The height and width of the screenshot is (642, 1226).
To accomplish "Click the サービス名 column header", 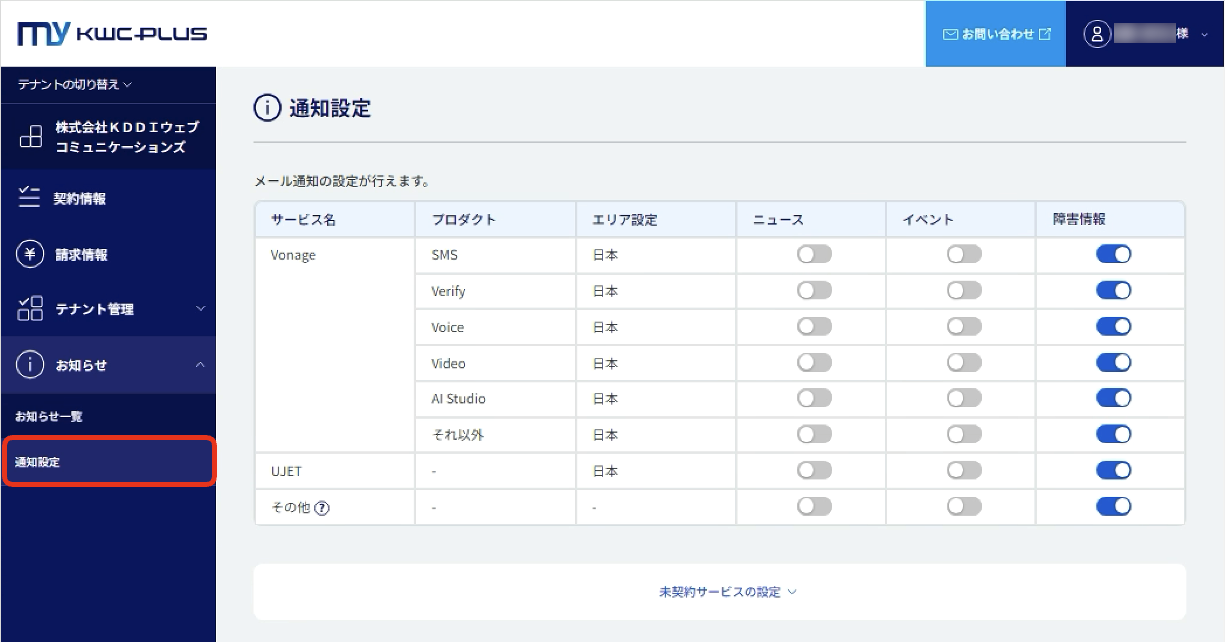I will [x=335, y=219].
